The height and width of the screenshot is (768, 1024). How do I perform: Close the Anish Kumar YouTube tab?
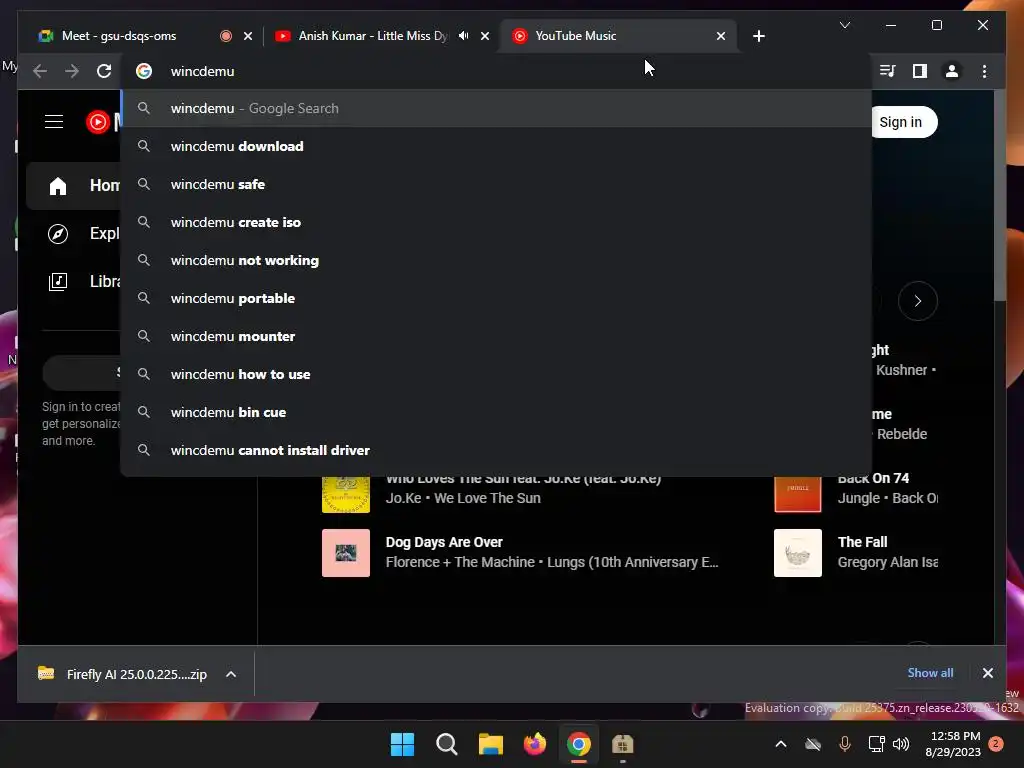click(x=485, y=36)
